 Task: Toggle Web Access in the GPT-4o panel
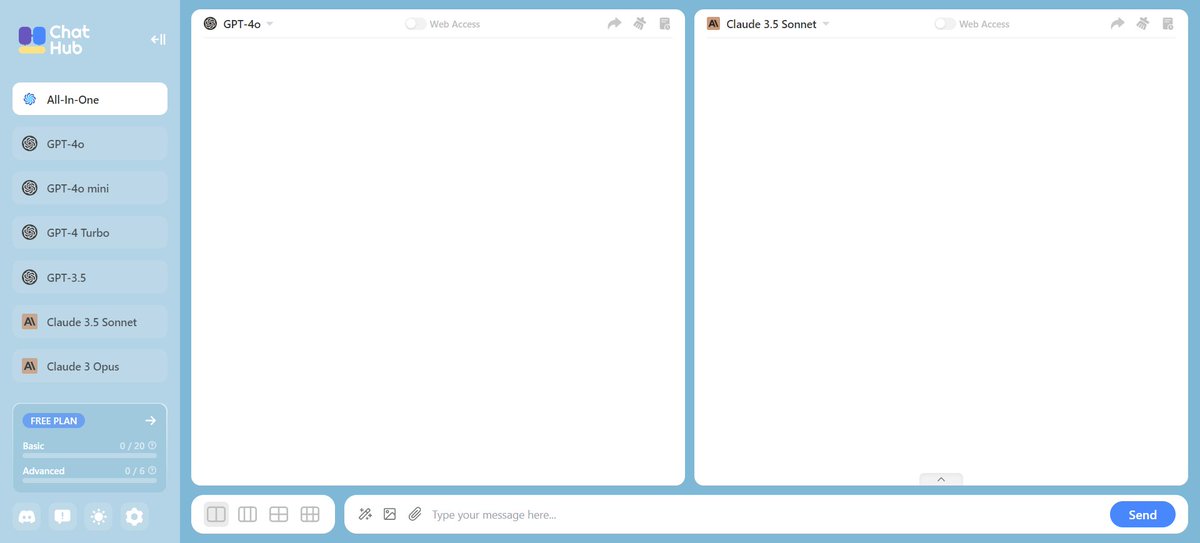[x=415, y=24]
